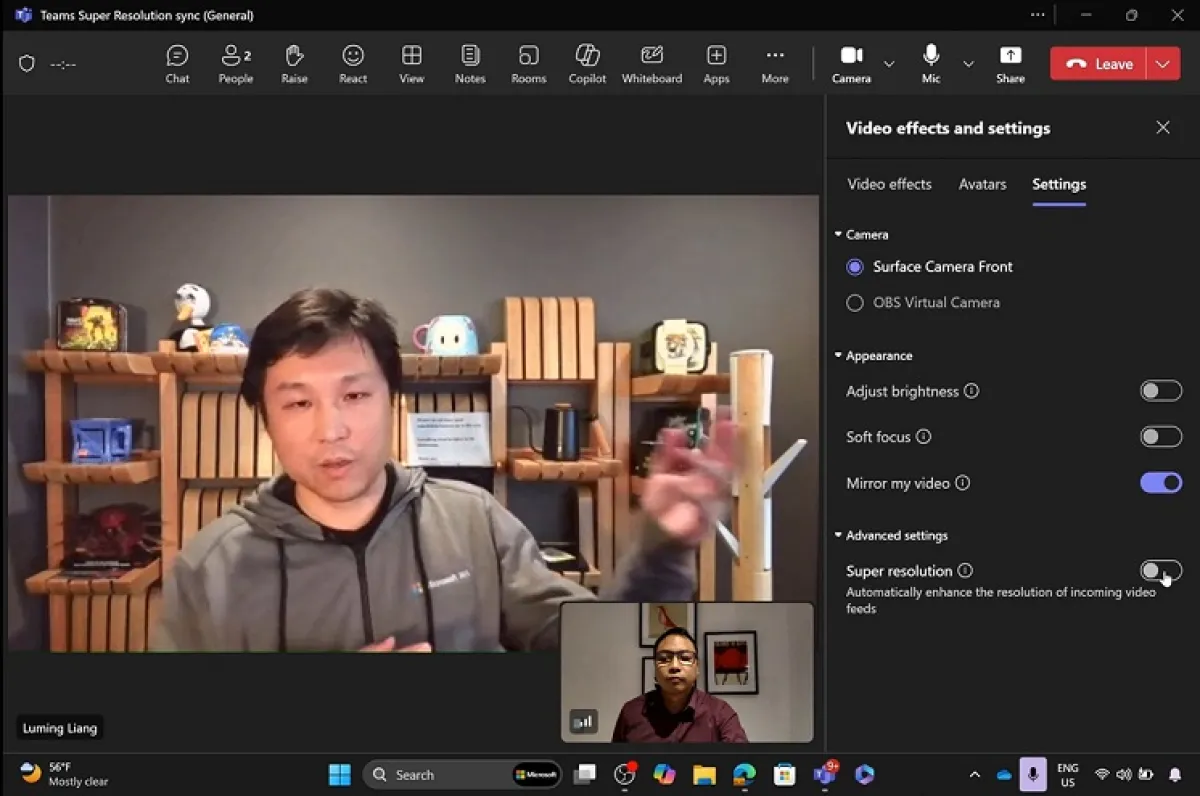The image size is (1200, 796).
Task: Open the React emoji picker
Action: [x=352, y=63]
